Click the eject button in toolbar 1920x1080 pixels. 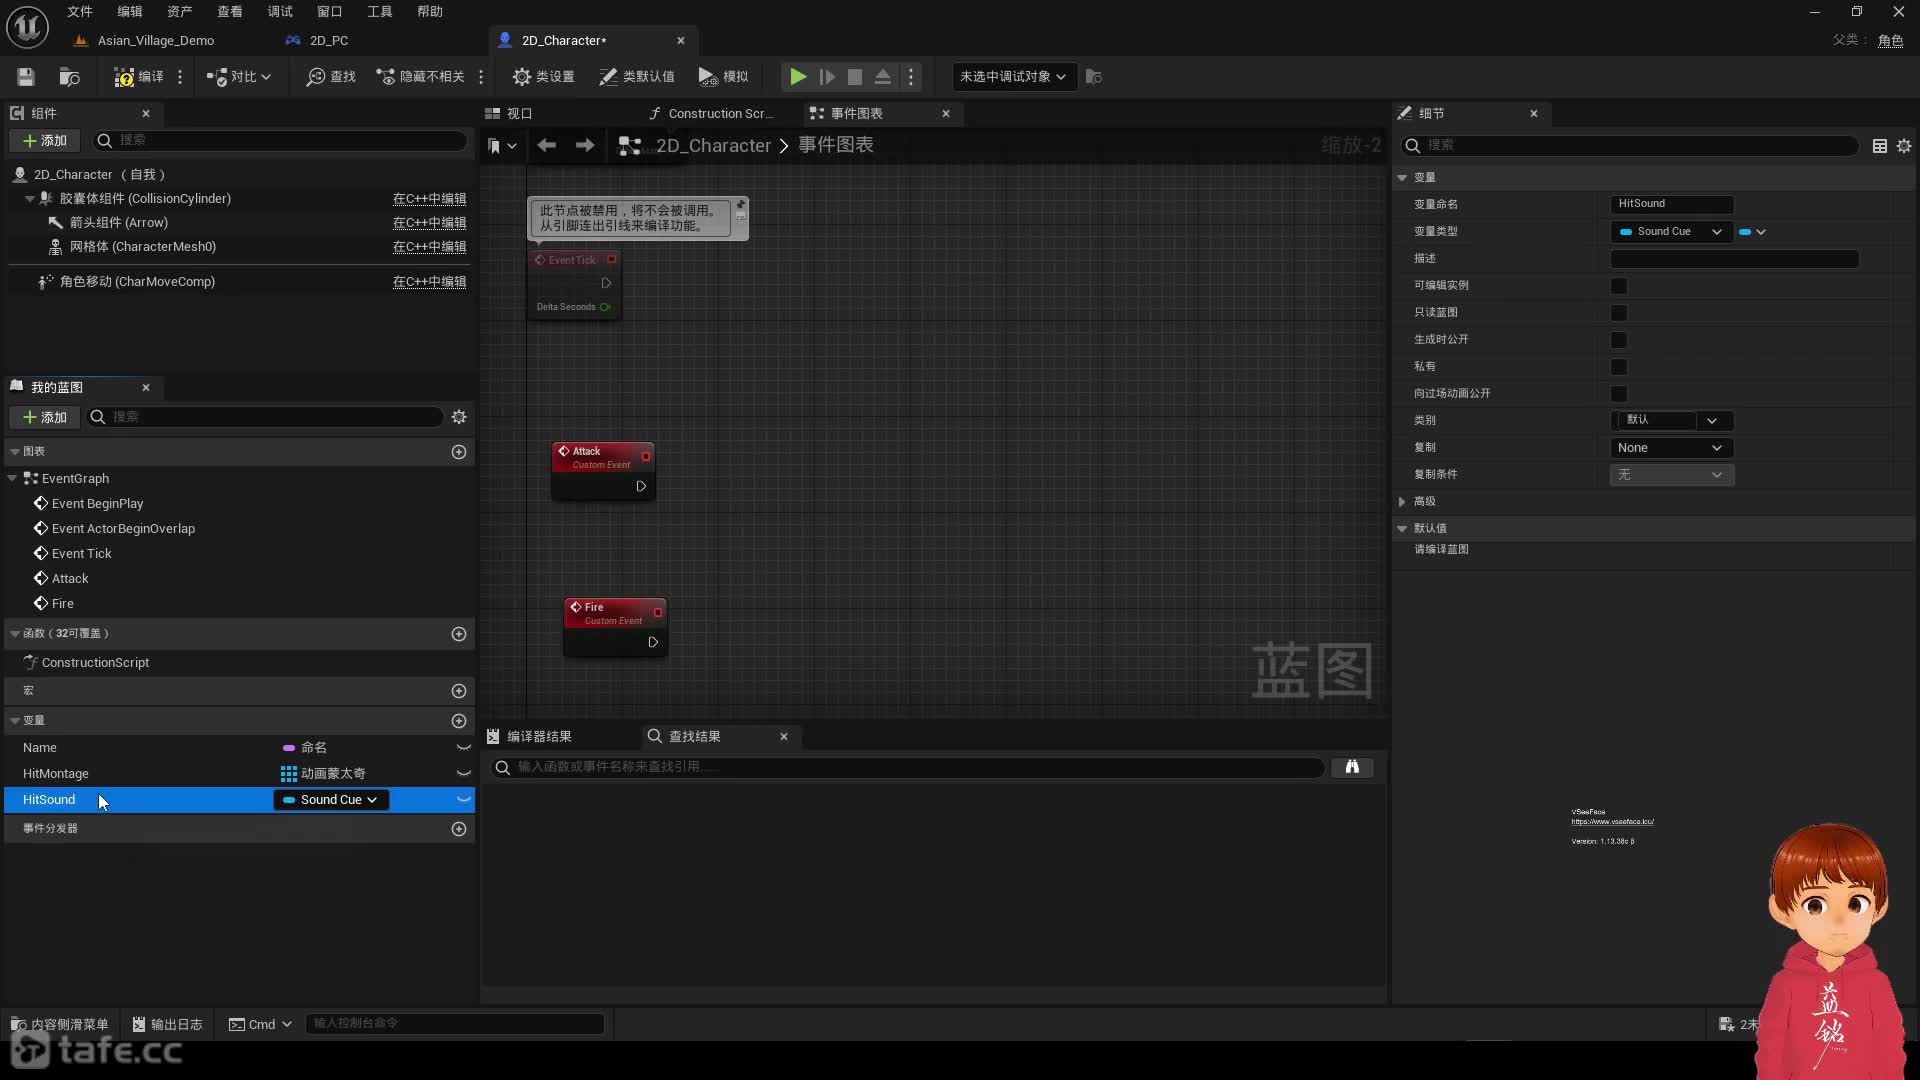[x=883, y=77]
